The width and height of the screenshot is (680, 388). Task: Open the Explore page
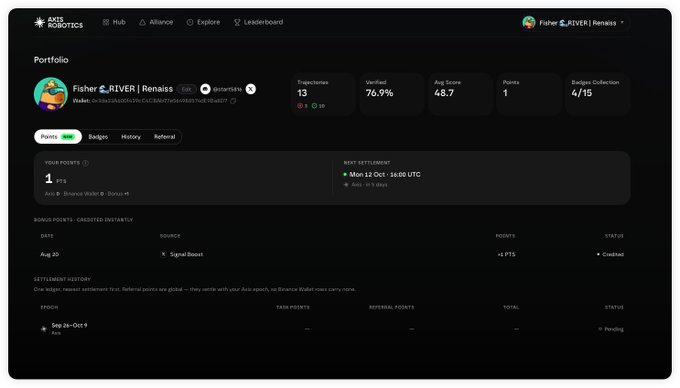203,22
